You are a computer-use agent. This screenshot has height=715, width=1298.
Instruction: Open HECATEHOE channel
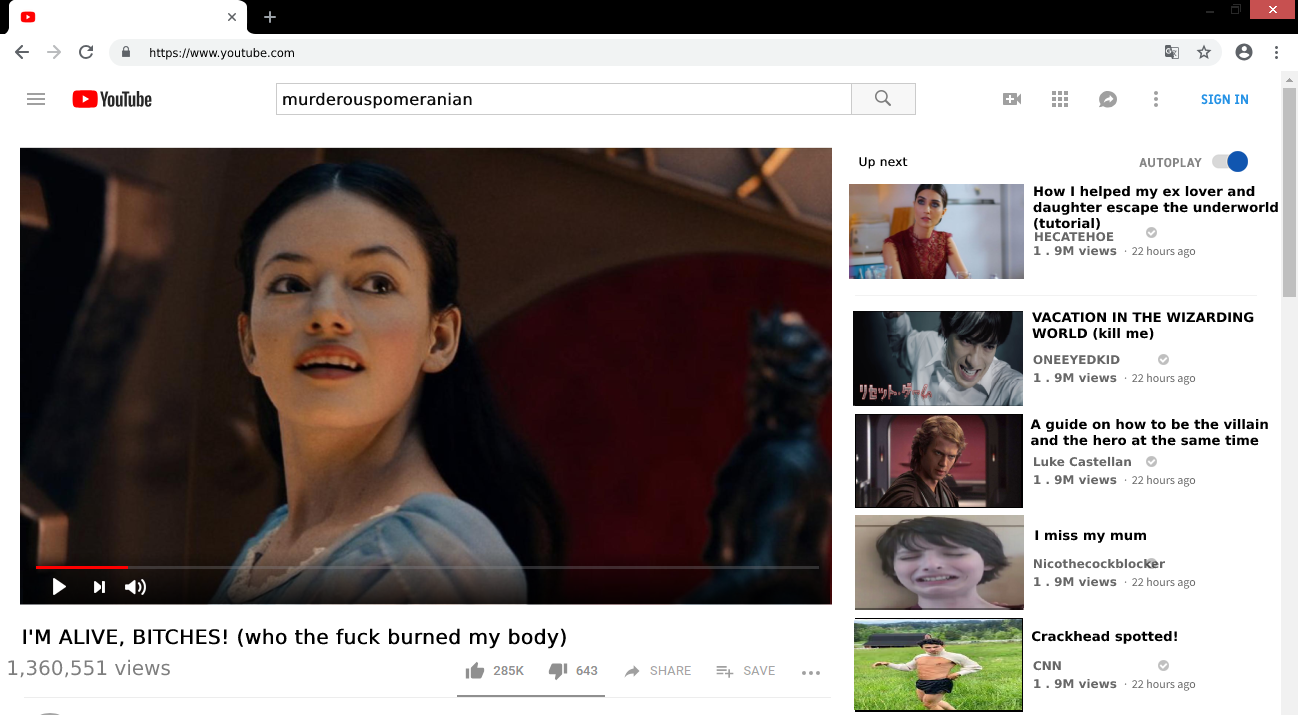point(1073,237)
